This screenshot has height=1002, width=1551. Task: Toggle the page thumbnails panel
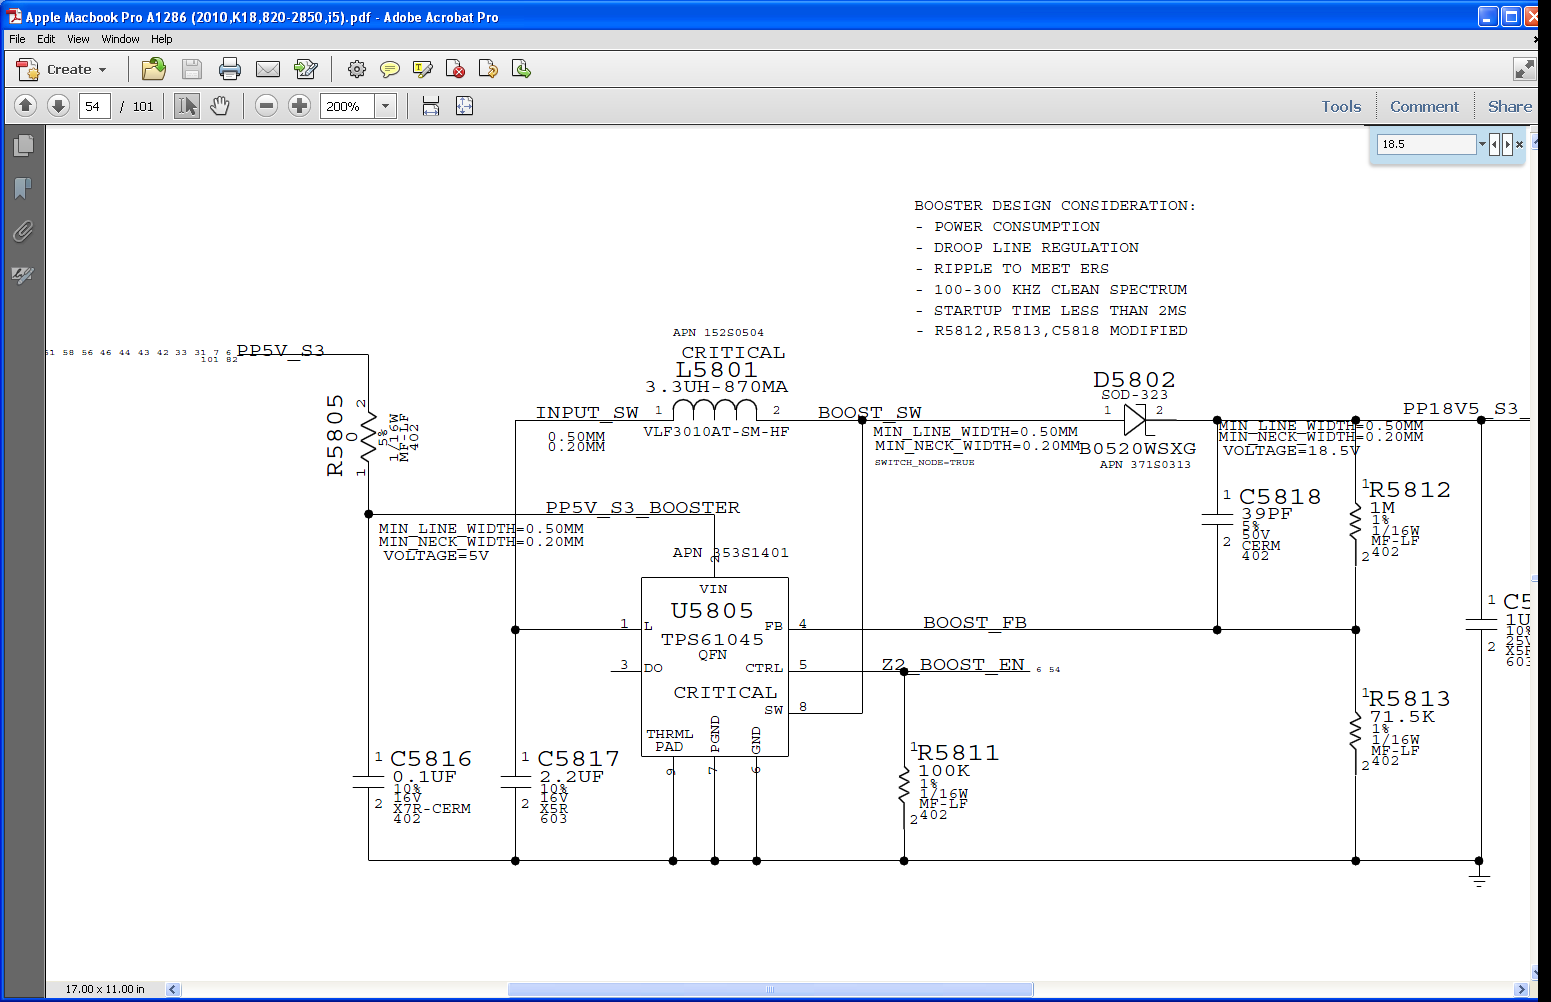coord(23,146)
